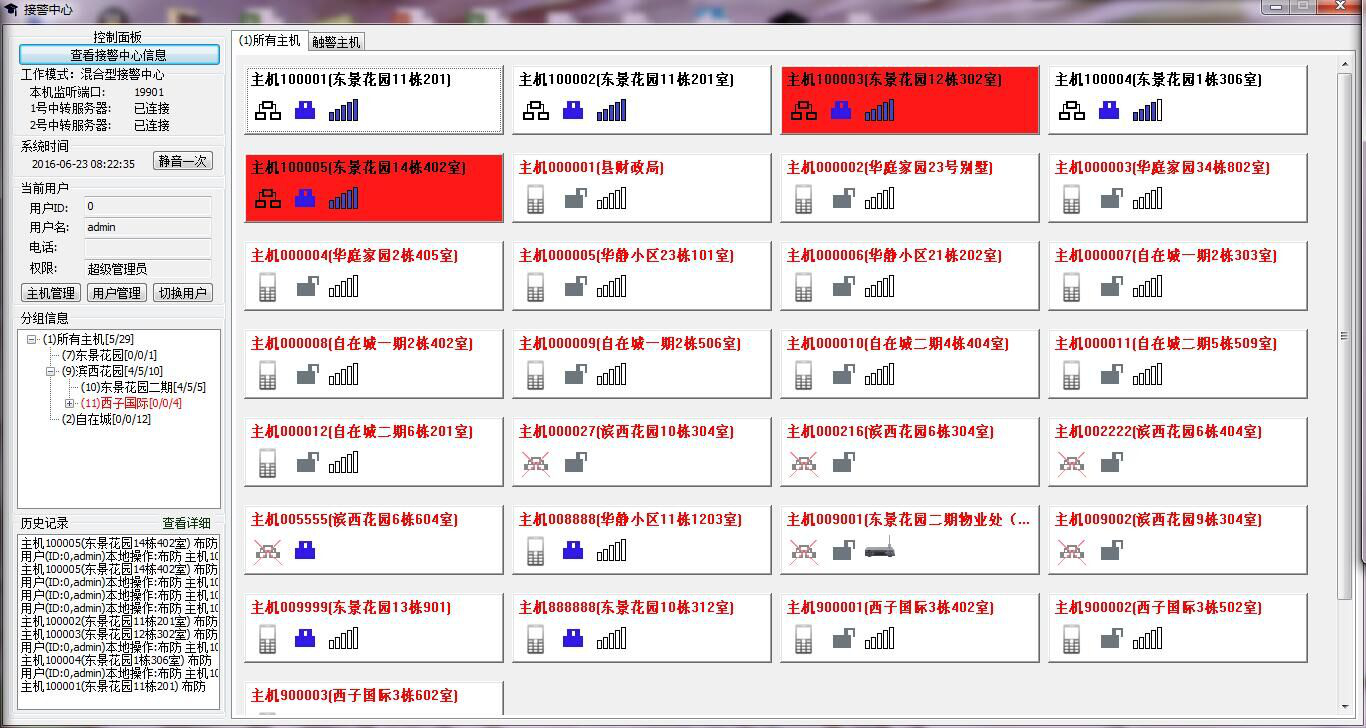Click phone icon on host 900001 card

(x=804, y=639)
